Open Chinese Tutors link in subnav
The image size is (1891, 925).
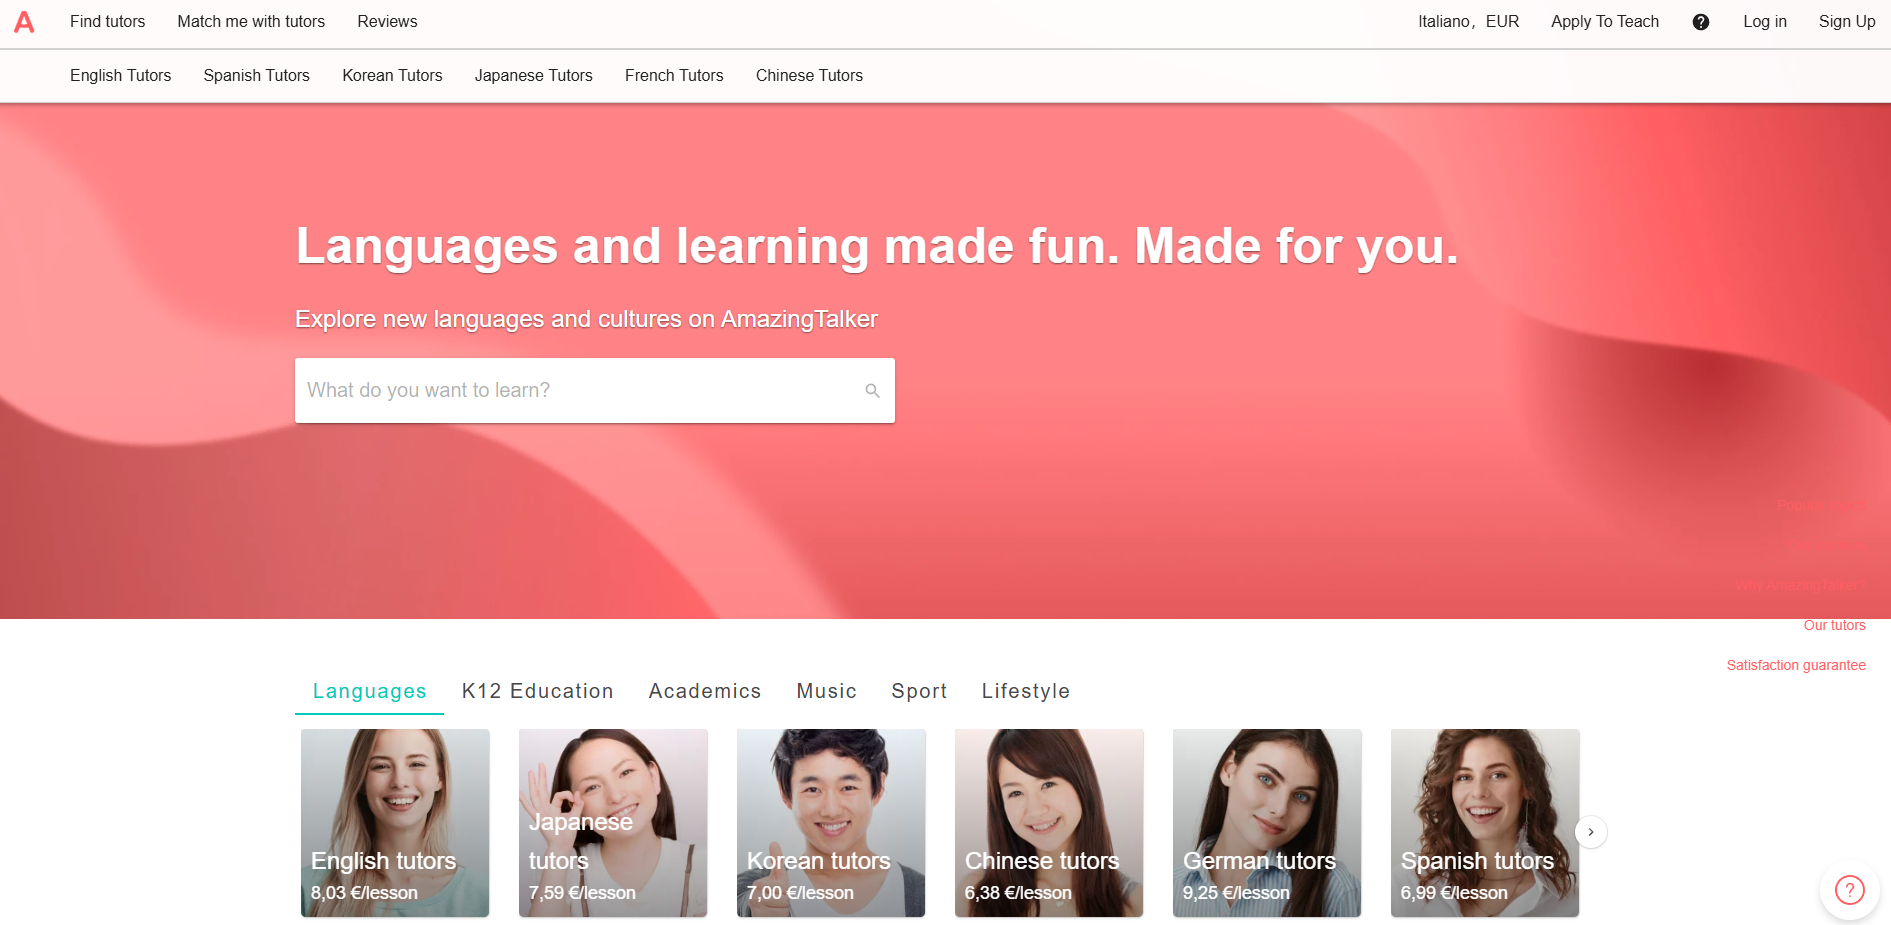[x=809, y=76]
